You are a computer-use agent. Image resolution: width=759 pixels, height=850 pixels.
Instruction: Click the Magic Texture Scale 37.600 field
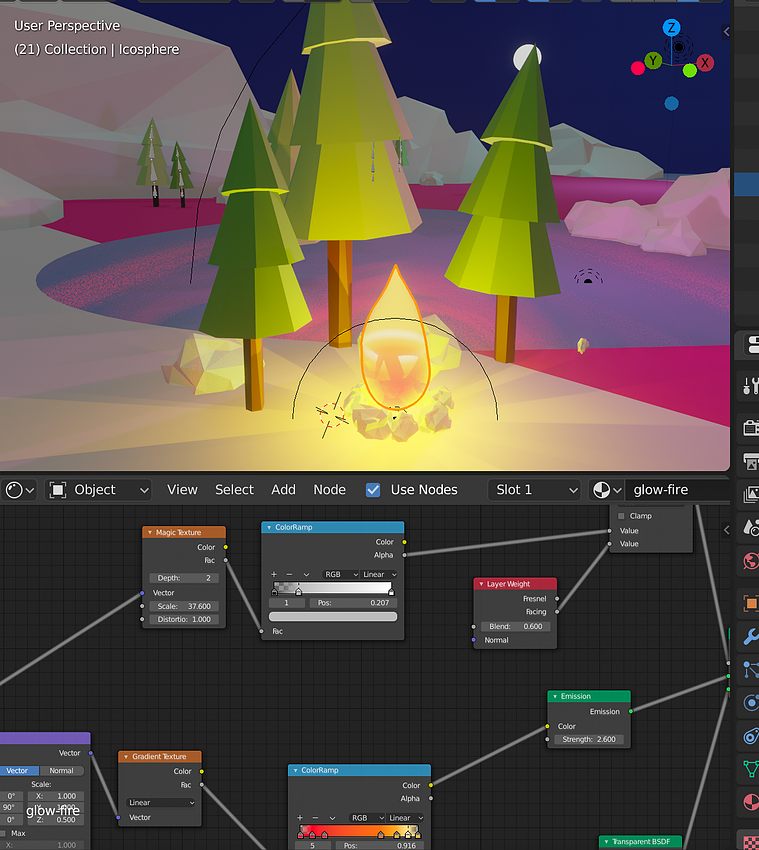184,606
